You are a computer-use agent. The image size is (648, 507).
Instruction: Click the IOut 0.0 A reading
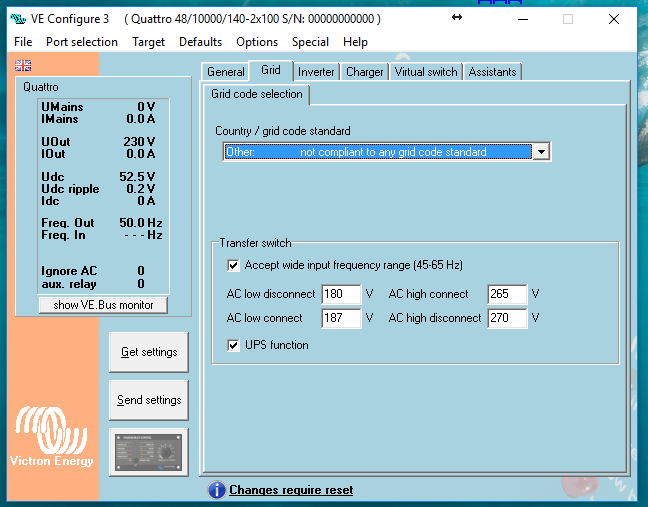tap(98, 154)
